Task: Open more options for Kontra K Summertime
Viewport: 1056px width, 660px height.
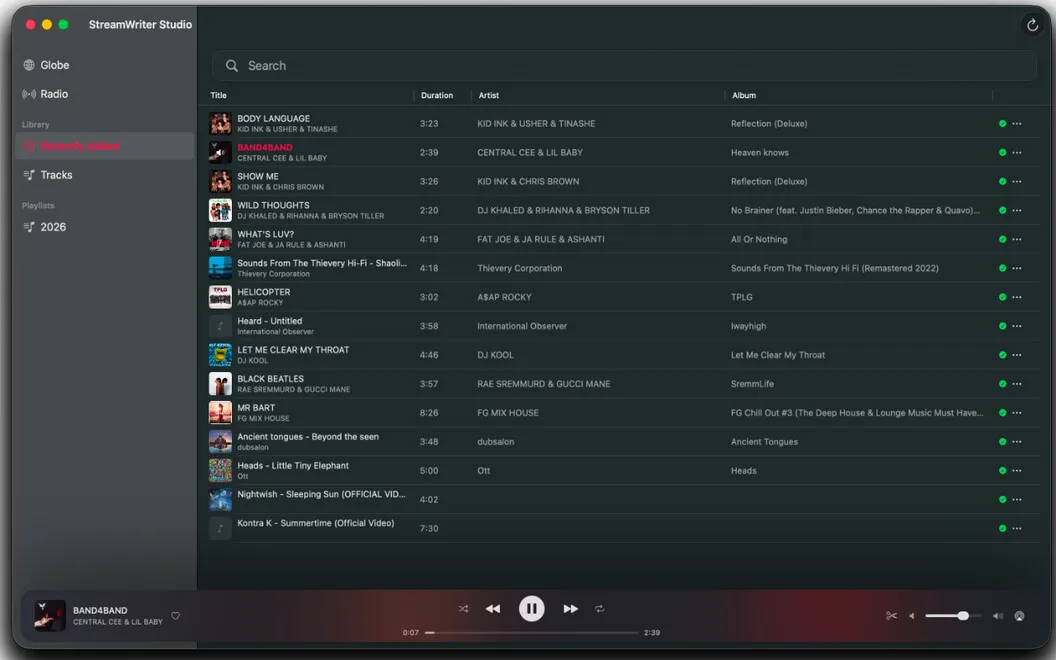Action: click(x=1016, y=529)
